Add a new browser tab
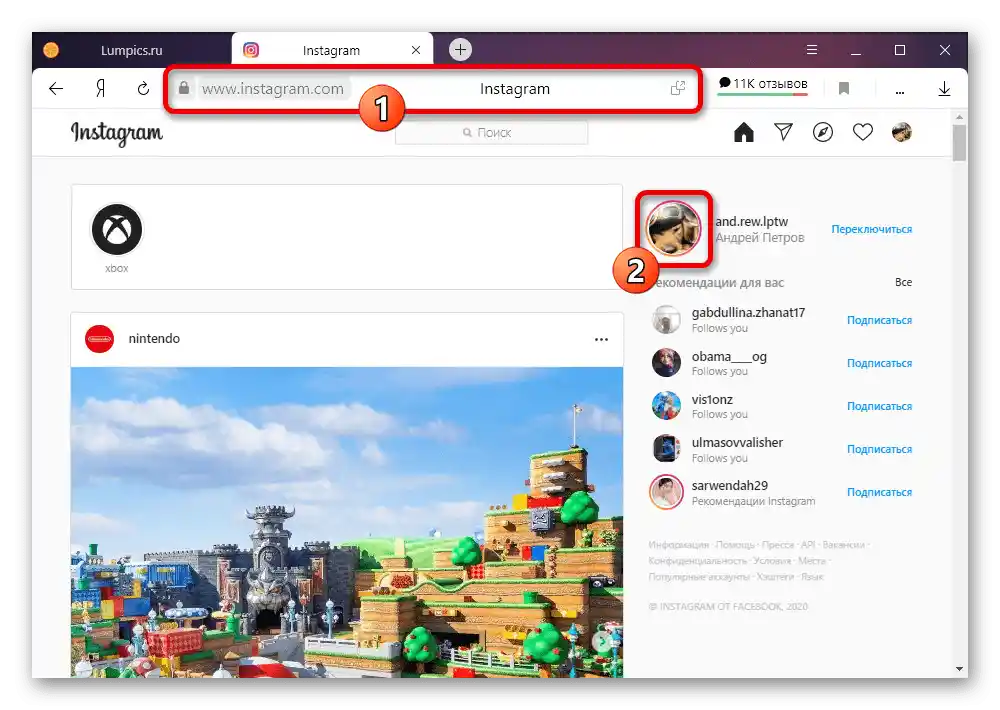The height and width of the screenshot is (710, 1000). [460, 50]
